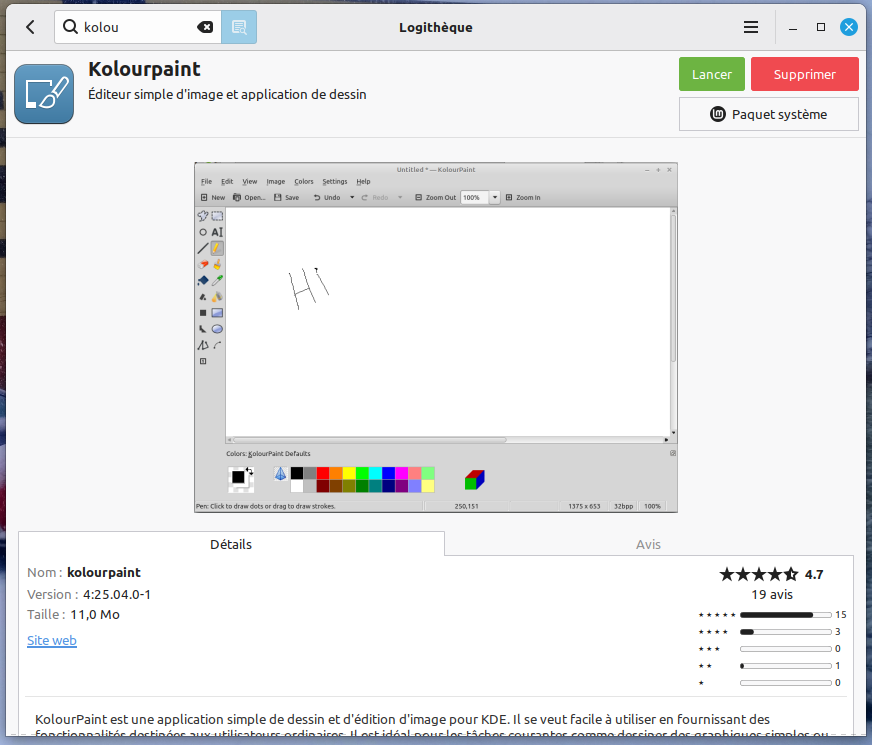Launch Kolourpaint with the Lancer button
The height and width of the screenshot is (745, 872).
(711, 74)
